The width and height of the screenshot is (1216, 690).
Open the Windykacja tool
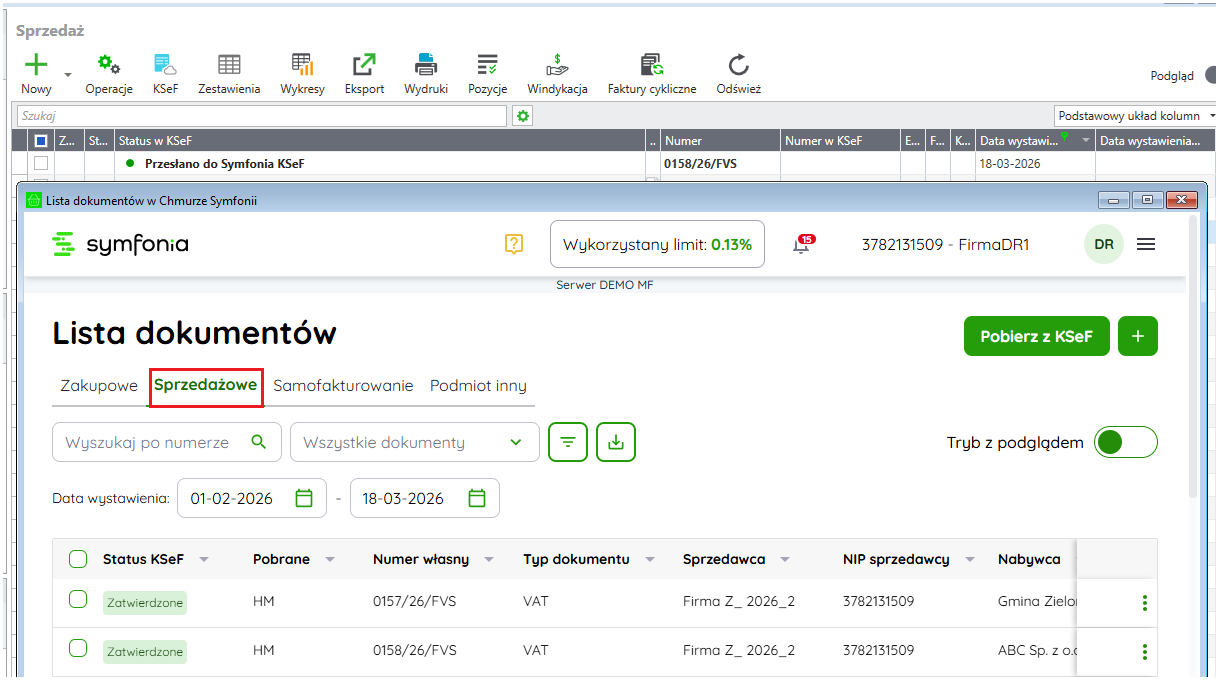[x=557, y=66]
